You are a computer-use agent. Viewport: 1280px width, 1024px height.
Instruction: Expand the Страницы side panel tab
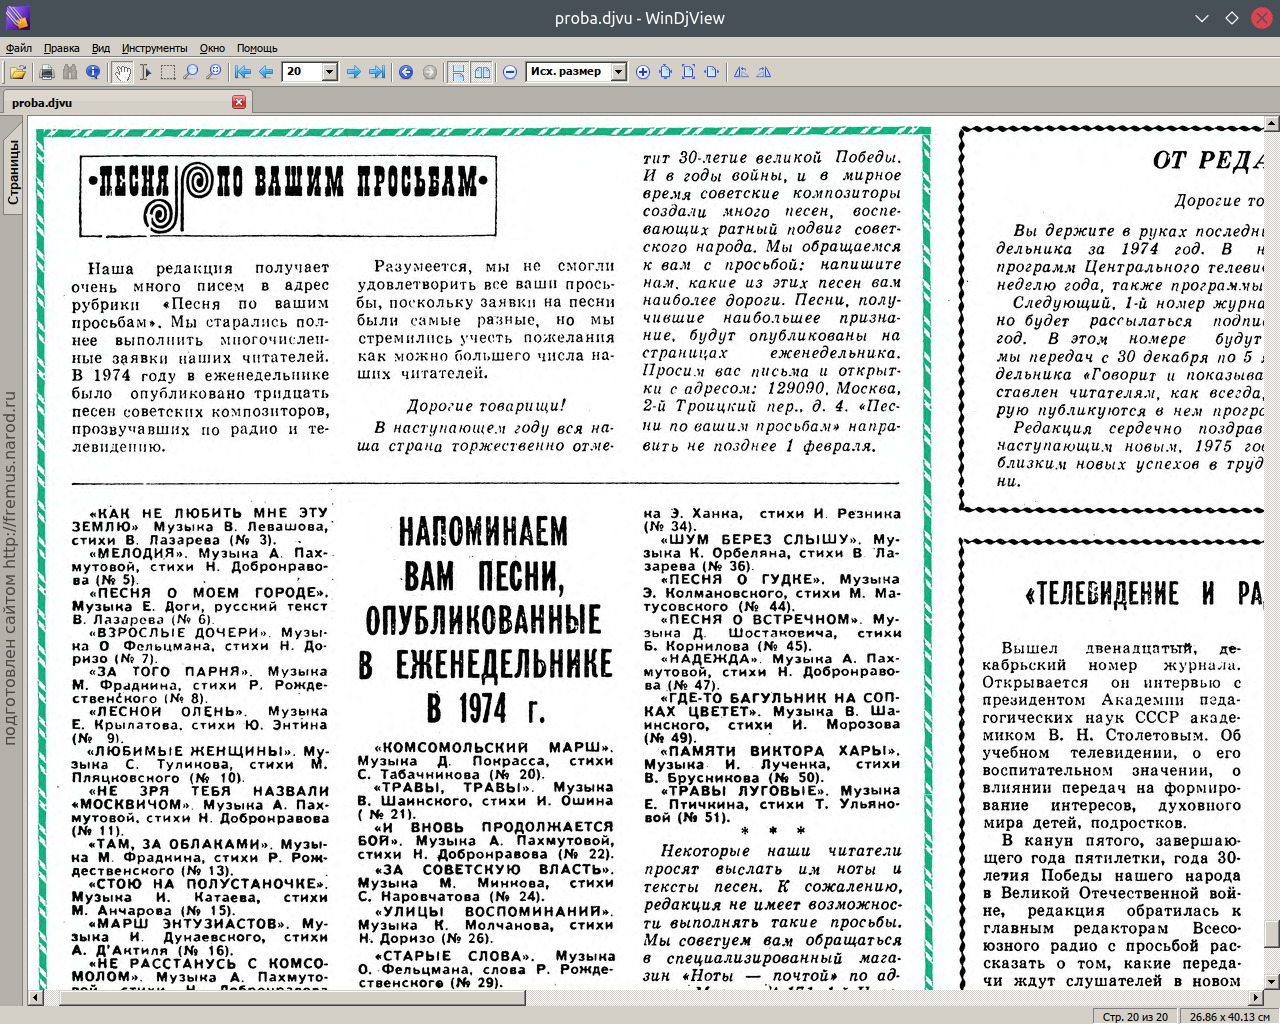pyautogui.click(x=13, y=173)
